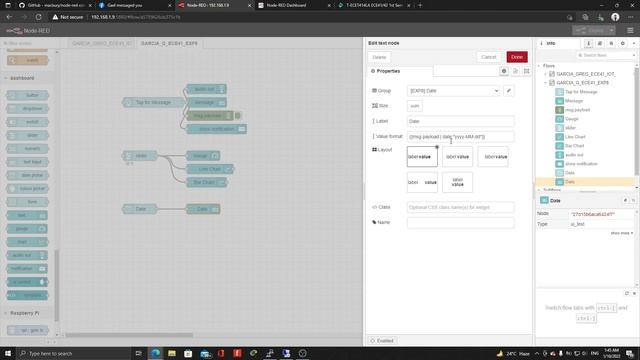
Task: Open node settings gear icon in edit panel
Action: [504, 71]
